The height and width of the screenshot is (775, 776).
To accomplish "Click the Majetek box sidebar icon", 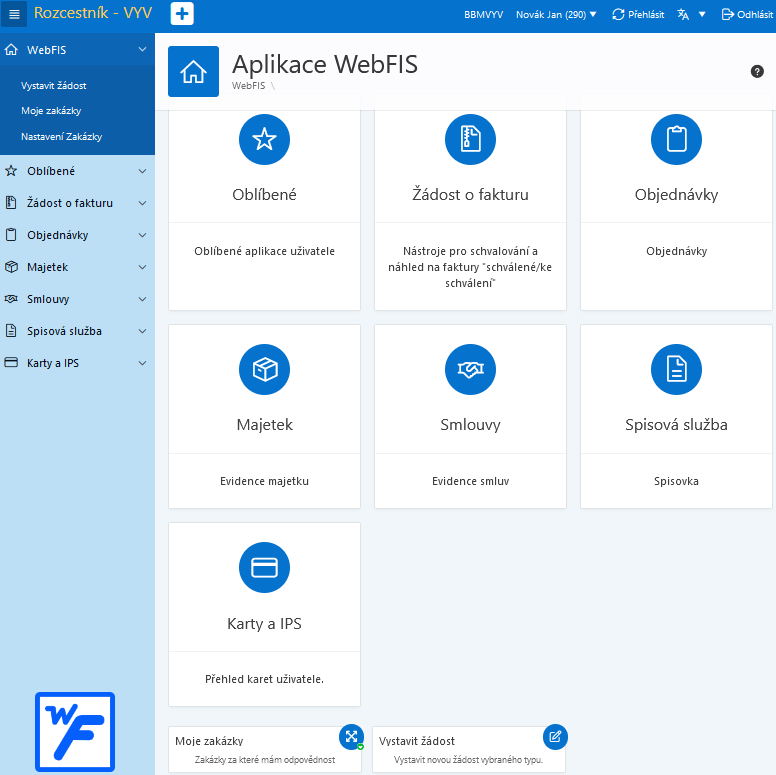I will coord(11,267).
